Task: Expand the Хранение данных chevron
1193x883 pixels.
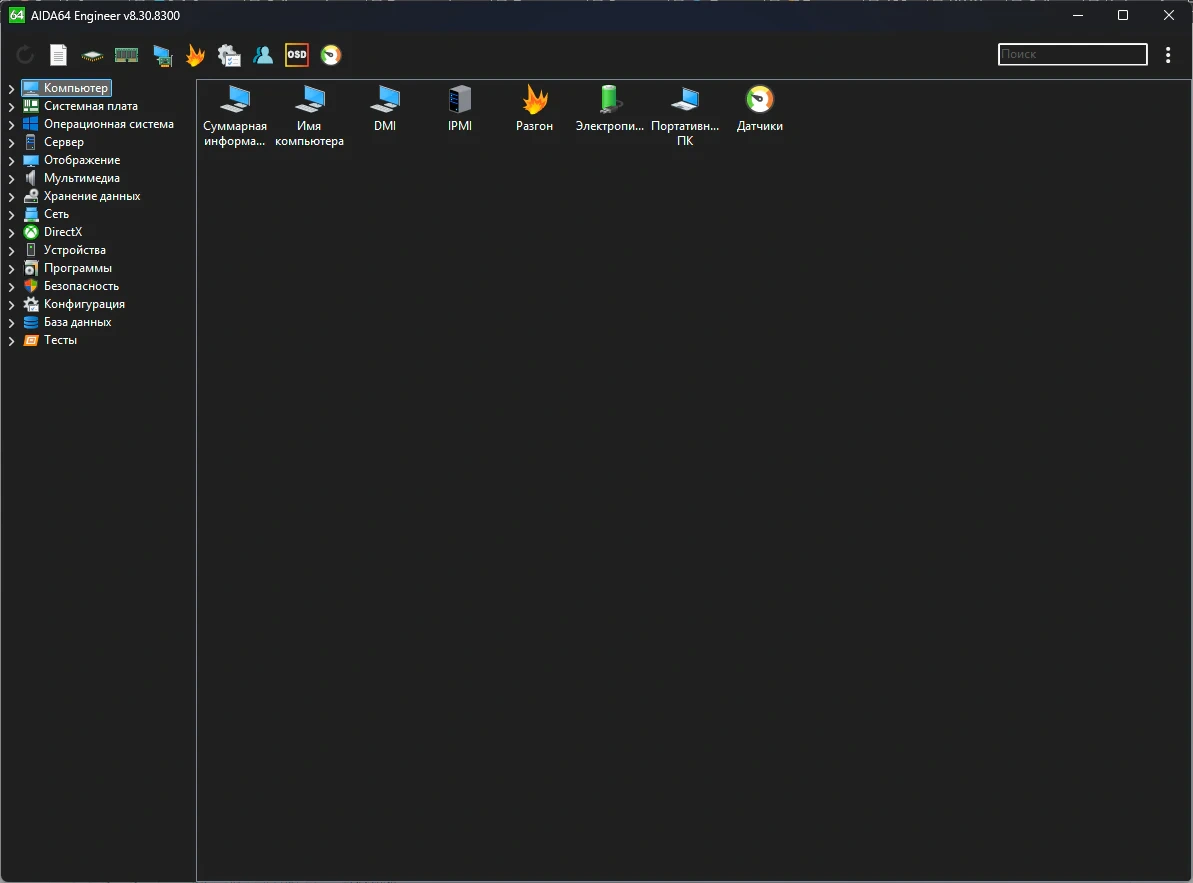Action: (11, 197)
